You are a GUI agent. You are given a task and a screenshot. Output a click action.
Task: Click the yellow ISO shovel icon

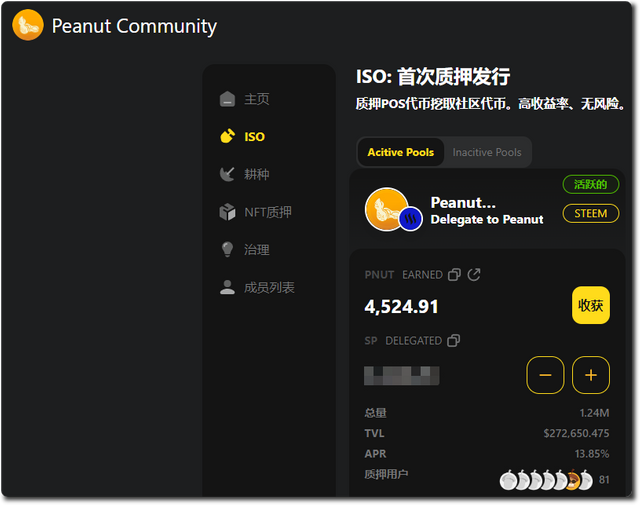(227, 136)
